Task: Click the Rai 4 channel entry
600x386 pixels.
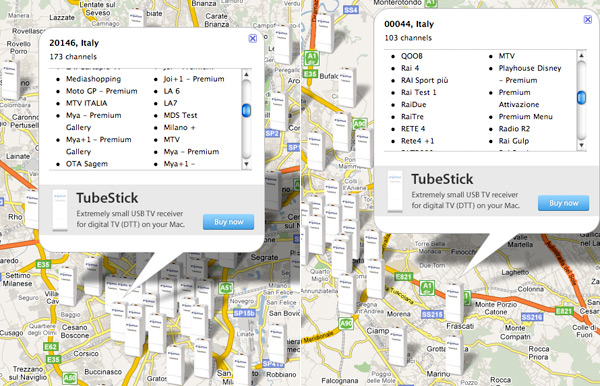Action: pos(410,68)
